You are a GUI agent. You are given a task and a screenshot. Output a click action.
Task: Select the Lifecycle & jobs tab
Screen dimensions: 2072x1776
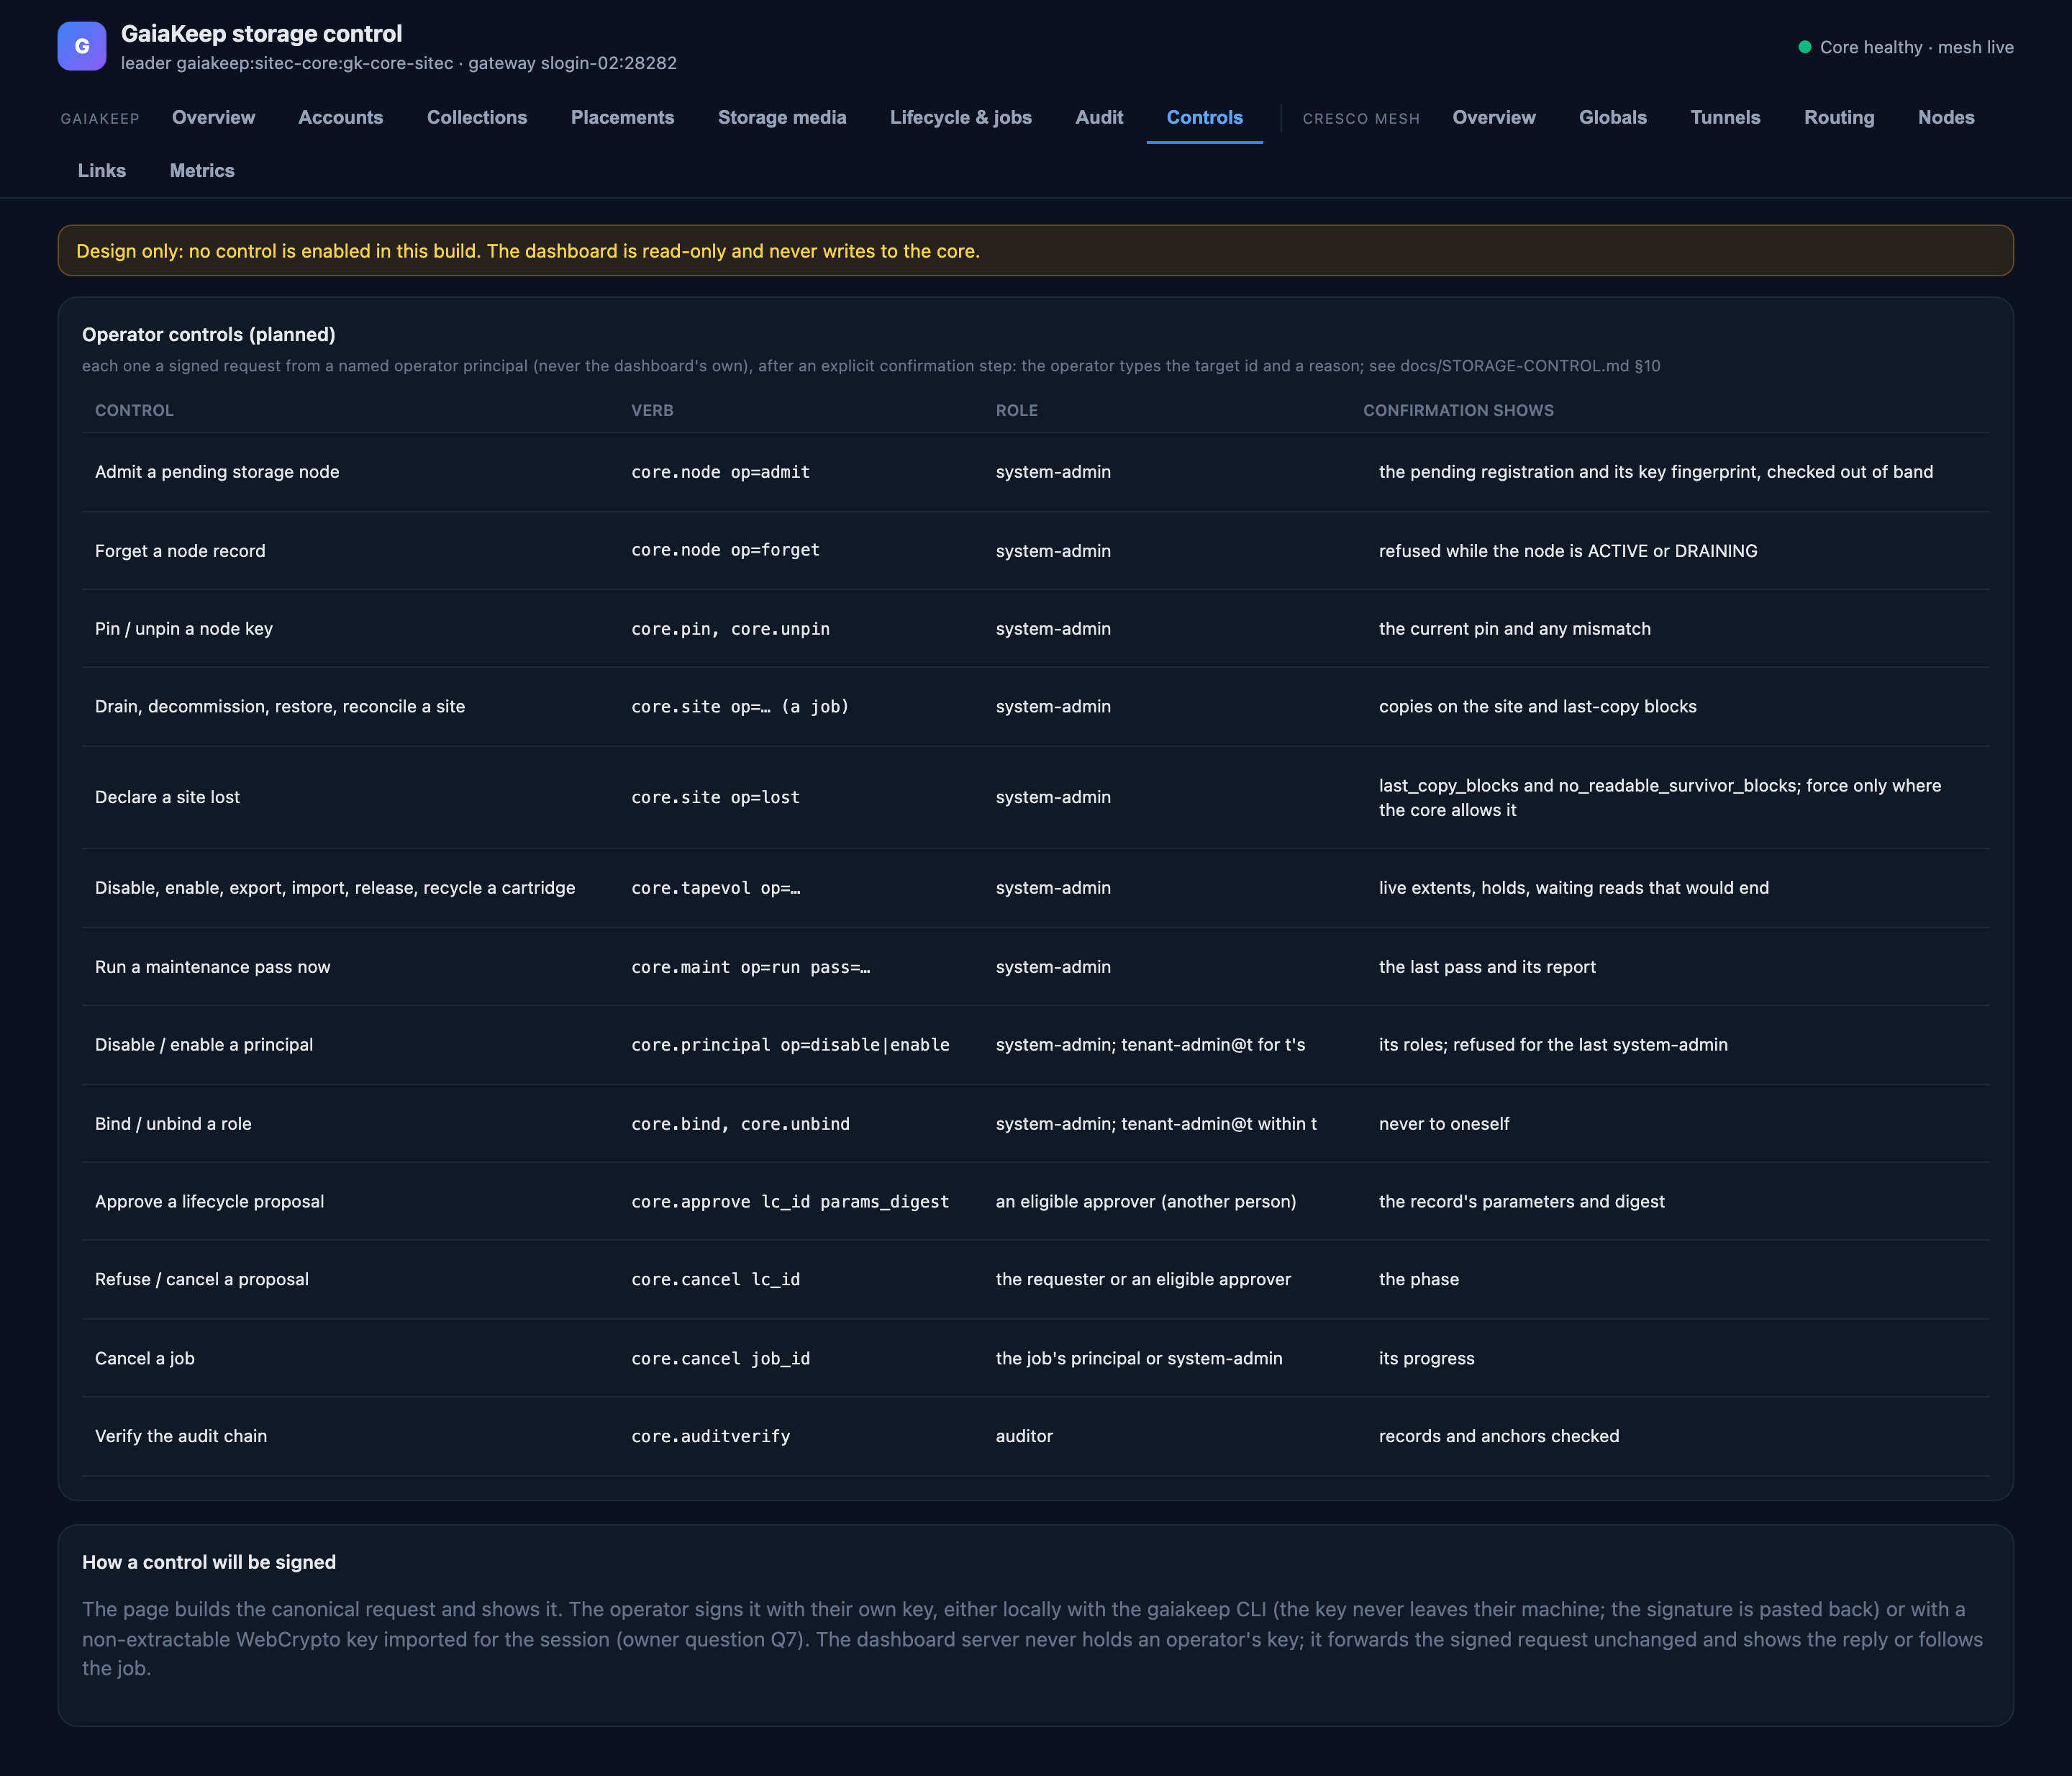point(961,117)
